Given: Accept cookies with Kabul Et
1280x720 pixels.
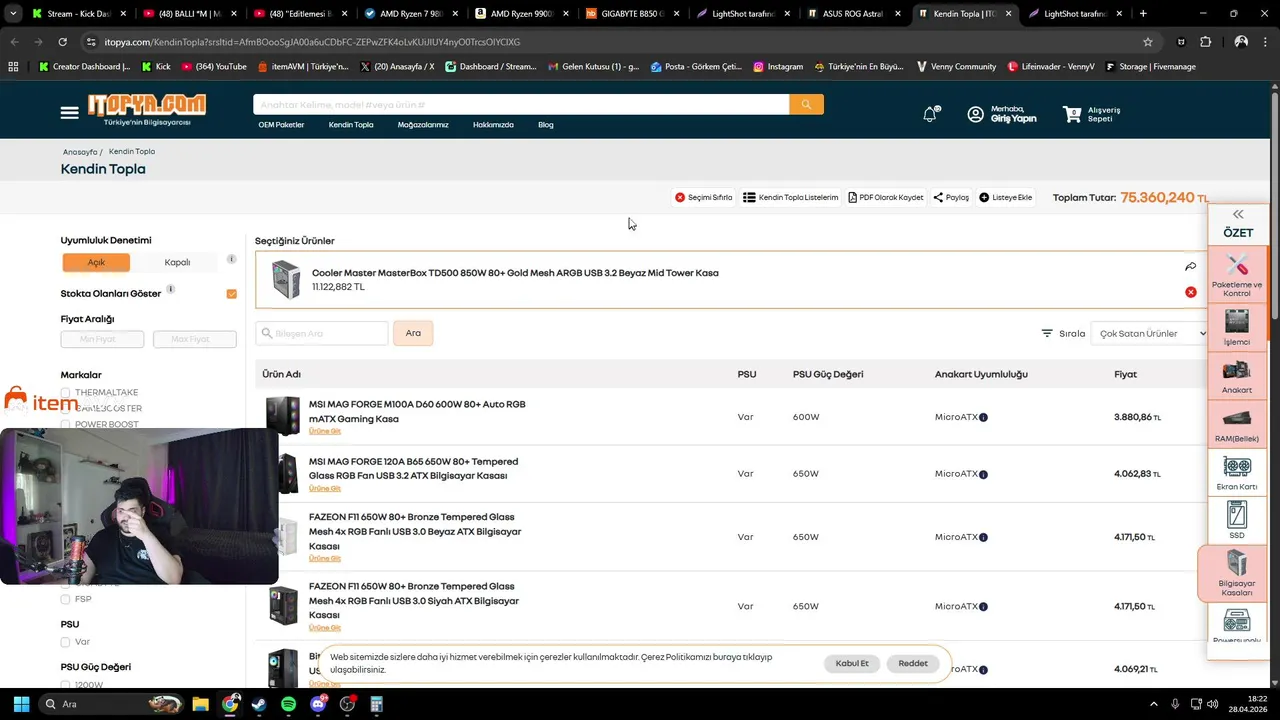Looking at the screenshot, I should tap(852, 663).
